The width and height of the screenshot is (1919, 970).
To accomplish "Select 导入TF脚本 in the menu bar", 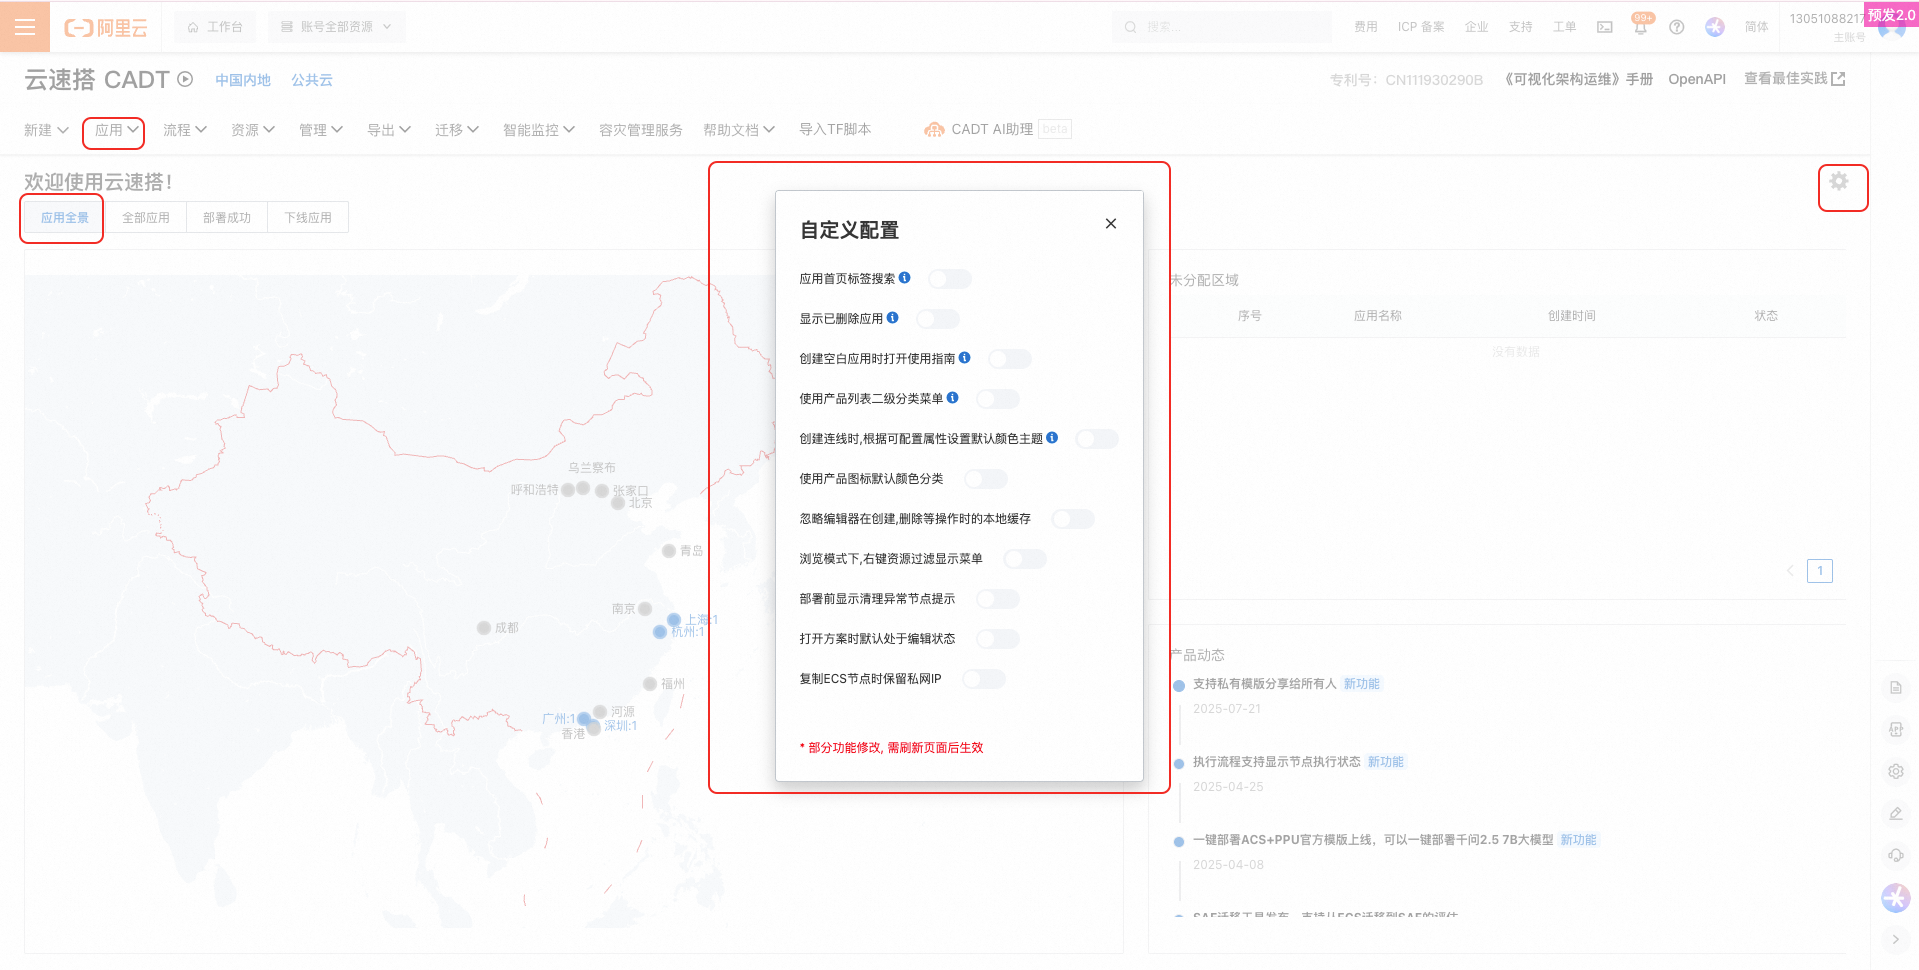I will (x=835, y=129).
